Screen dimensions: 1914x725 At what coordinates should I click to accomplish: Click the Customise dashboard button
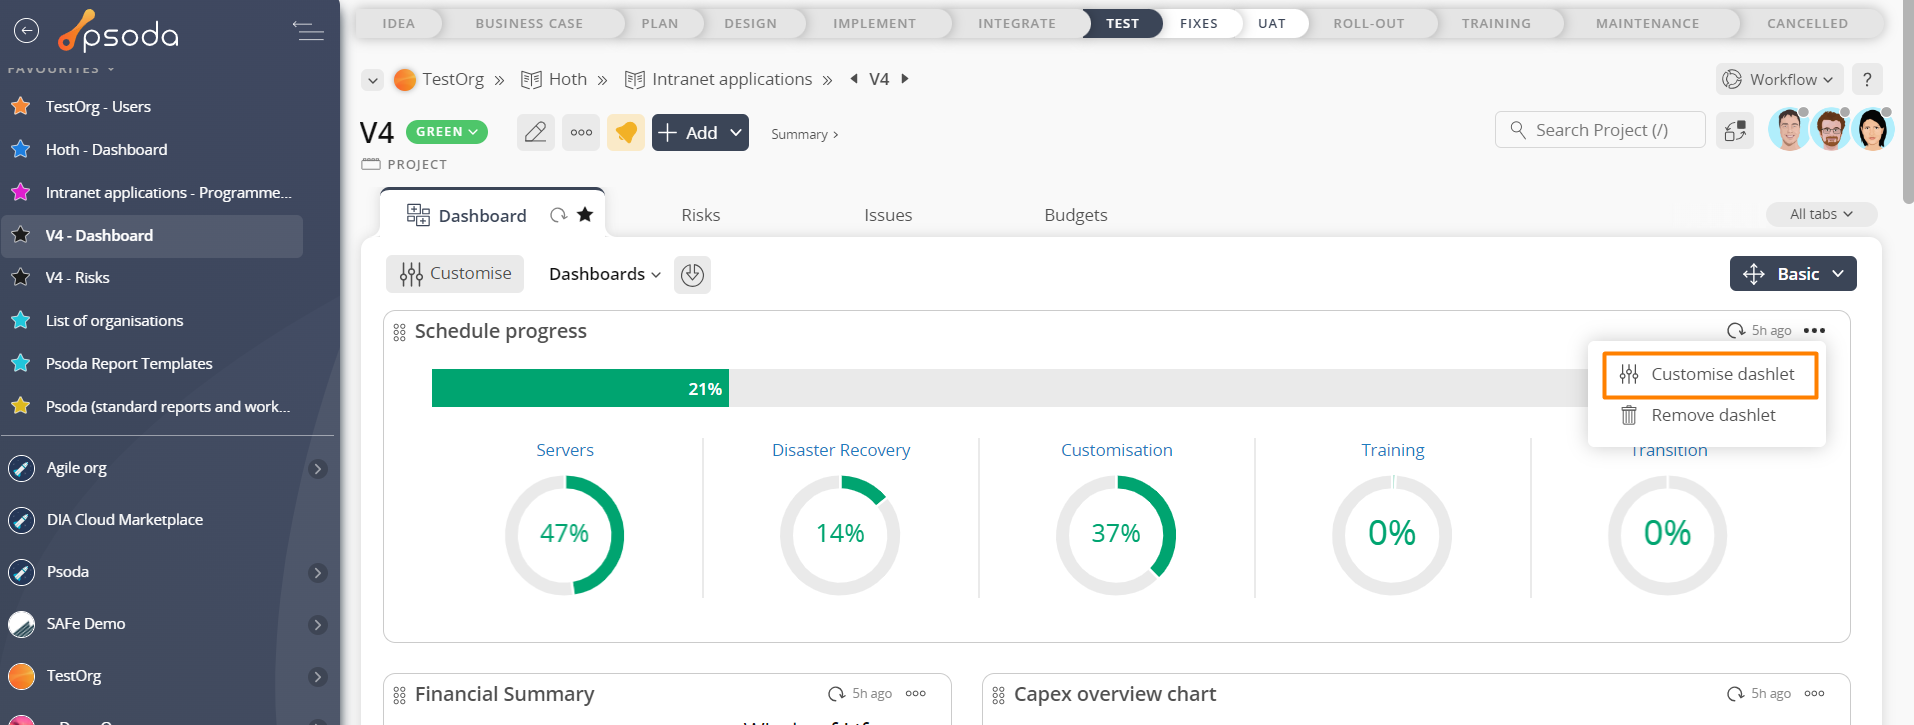[x=455, y=274]
